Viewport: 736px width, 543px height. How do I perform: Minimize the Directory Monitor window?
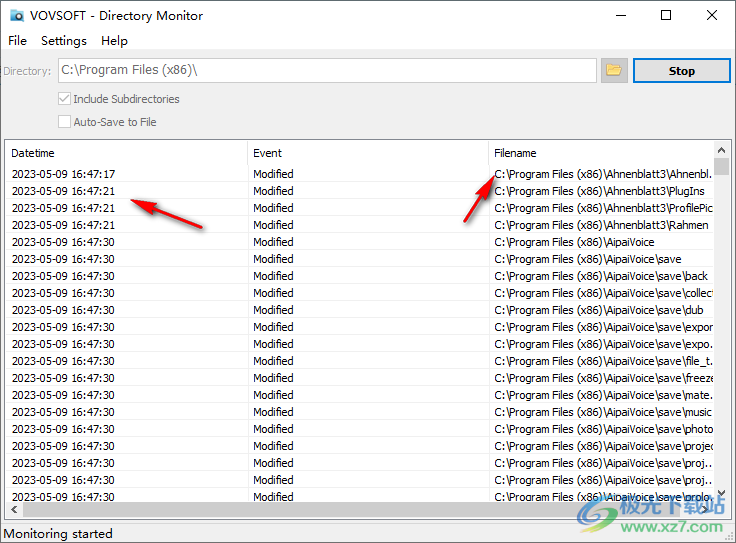[x=621, y=15]
